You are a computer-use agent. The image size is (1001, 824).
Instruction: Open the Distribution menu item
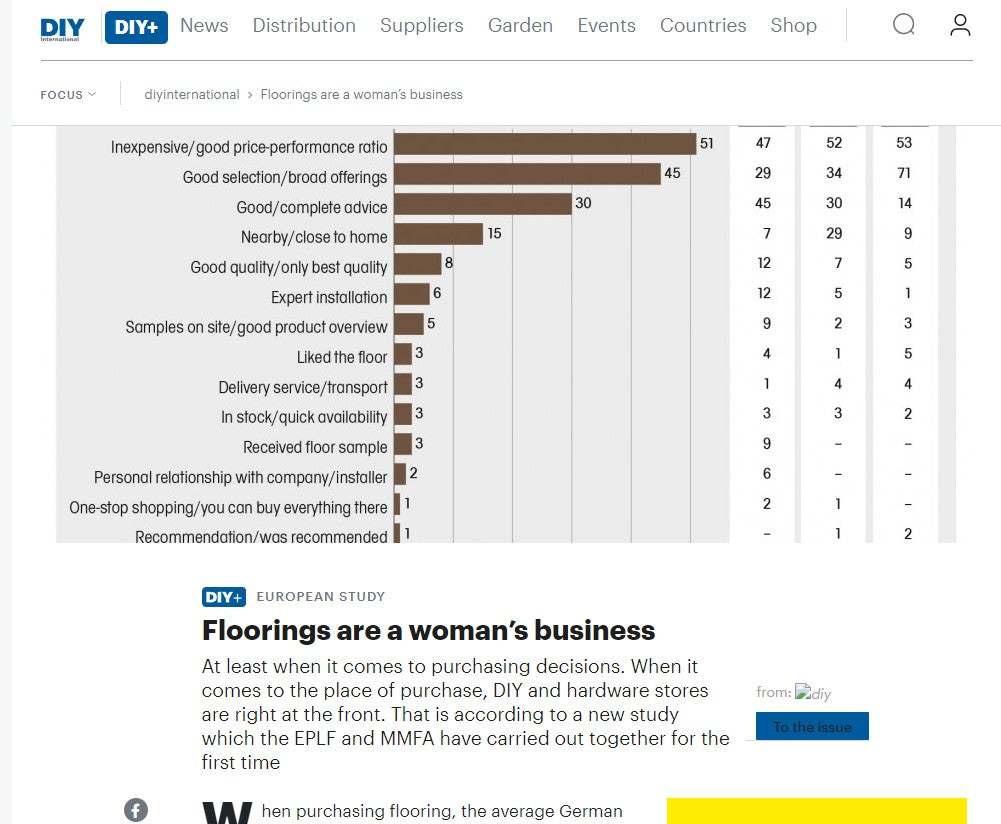(304, 26)
